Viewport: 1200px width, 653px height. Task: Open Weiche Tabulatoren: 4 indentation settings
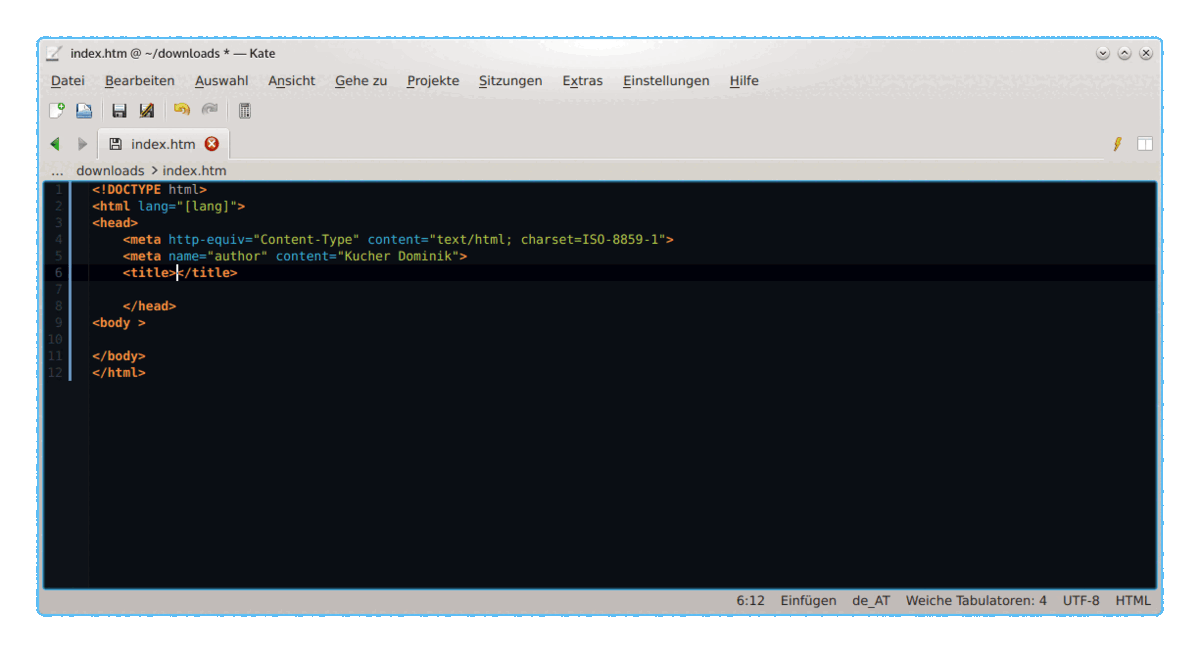click(x=976, y=601)
